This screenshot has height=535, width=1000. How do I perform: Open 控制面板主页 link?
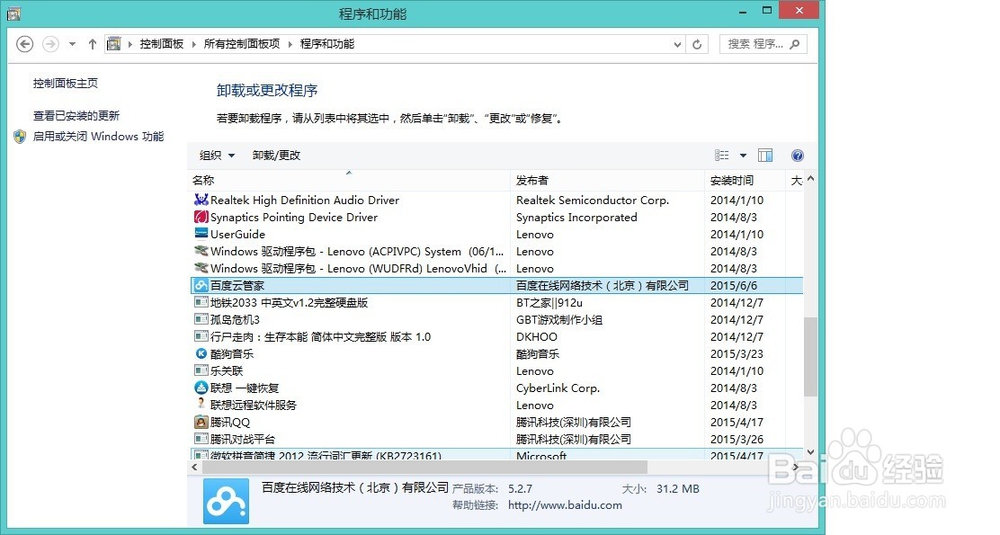(x=65, y=83)
